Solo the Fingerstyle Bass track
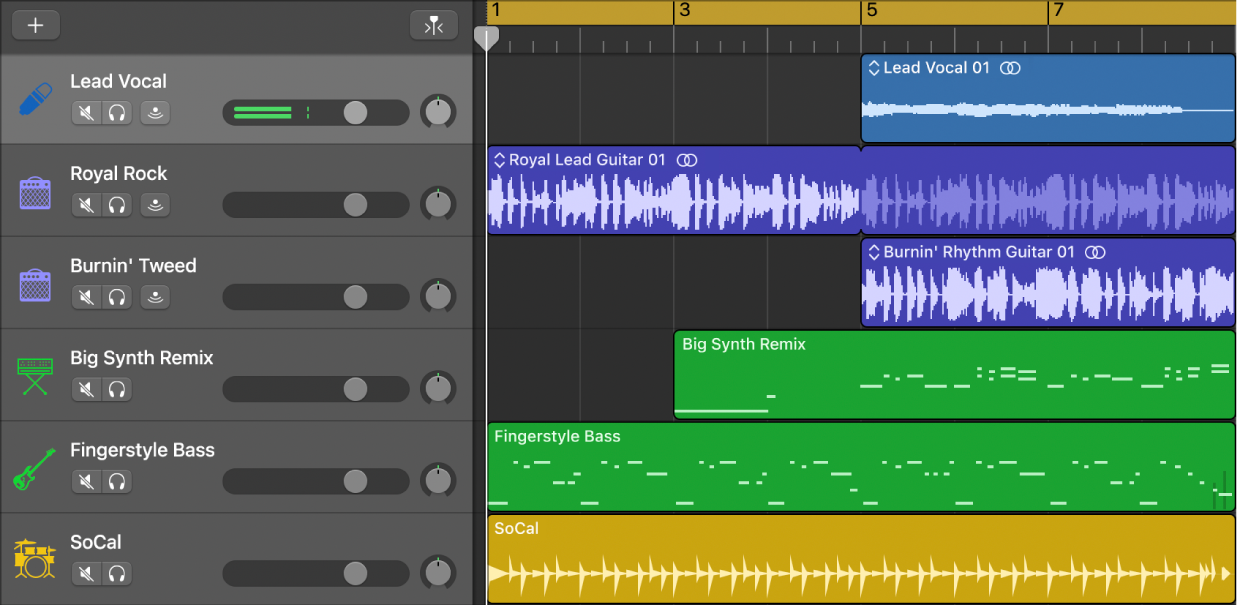Screen dimensions: 1237x606 (117, 482)
